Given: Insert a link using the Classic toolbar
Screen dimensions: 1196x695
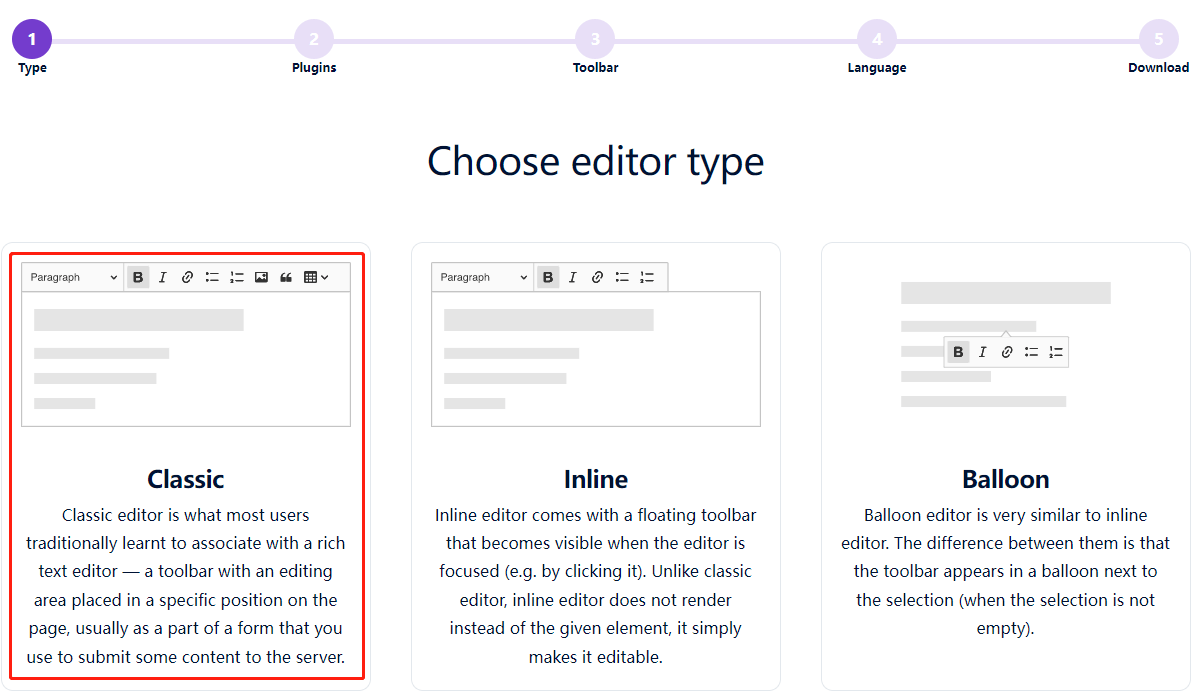Looking at the screenshot, I should 187,277.
